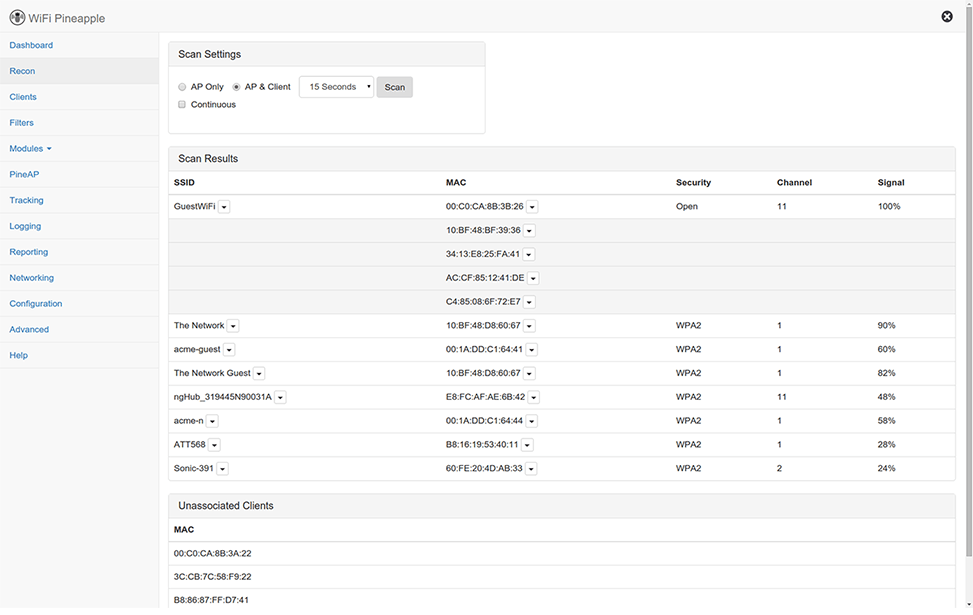Open MAC dropdown in The Network row

pyautogui.click(x=529, y=326)
